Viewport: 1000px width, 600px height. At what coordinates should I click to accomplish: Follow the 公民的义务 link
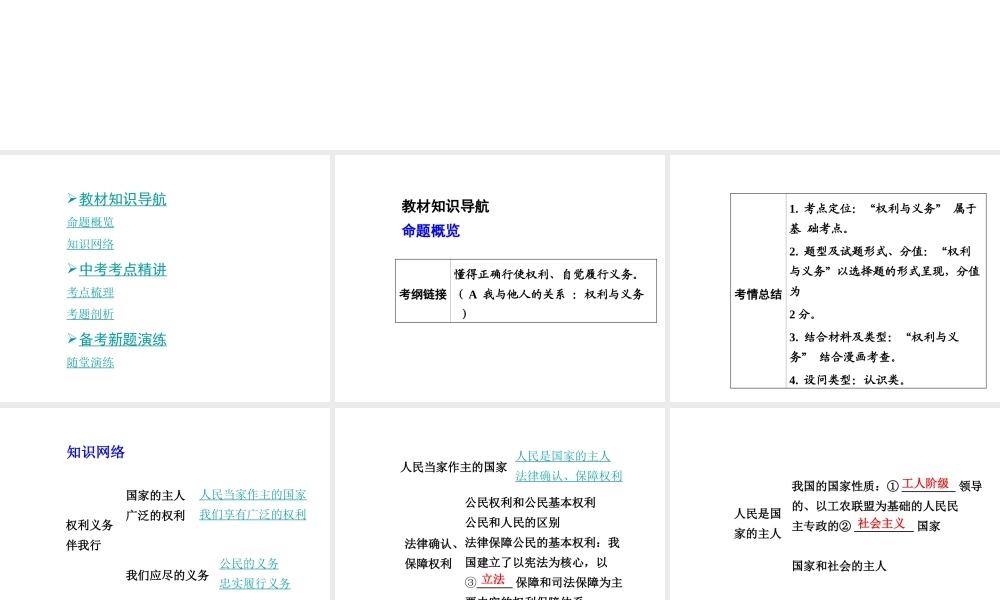click(249, 564)
